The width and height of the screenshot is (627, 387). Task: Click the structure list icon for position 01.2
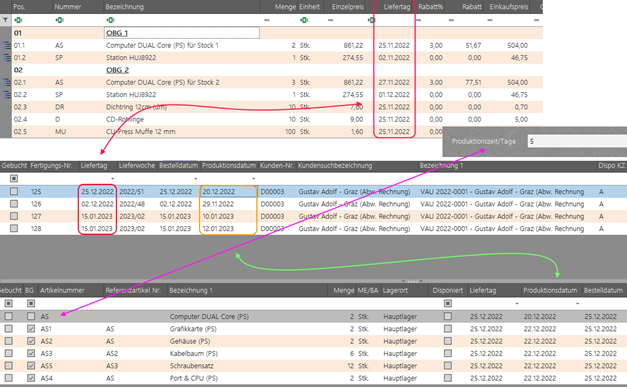pyautogui.click(x=6, y=58)
